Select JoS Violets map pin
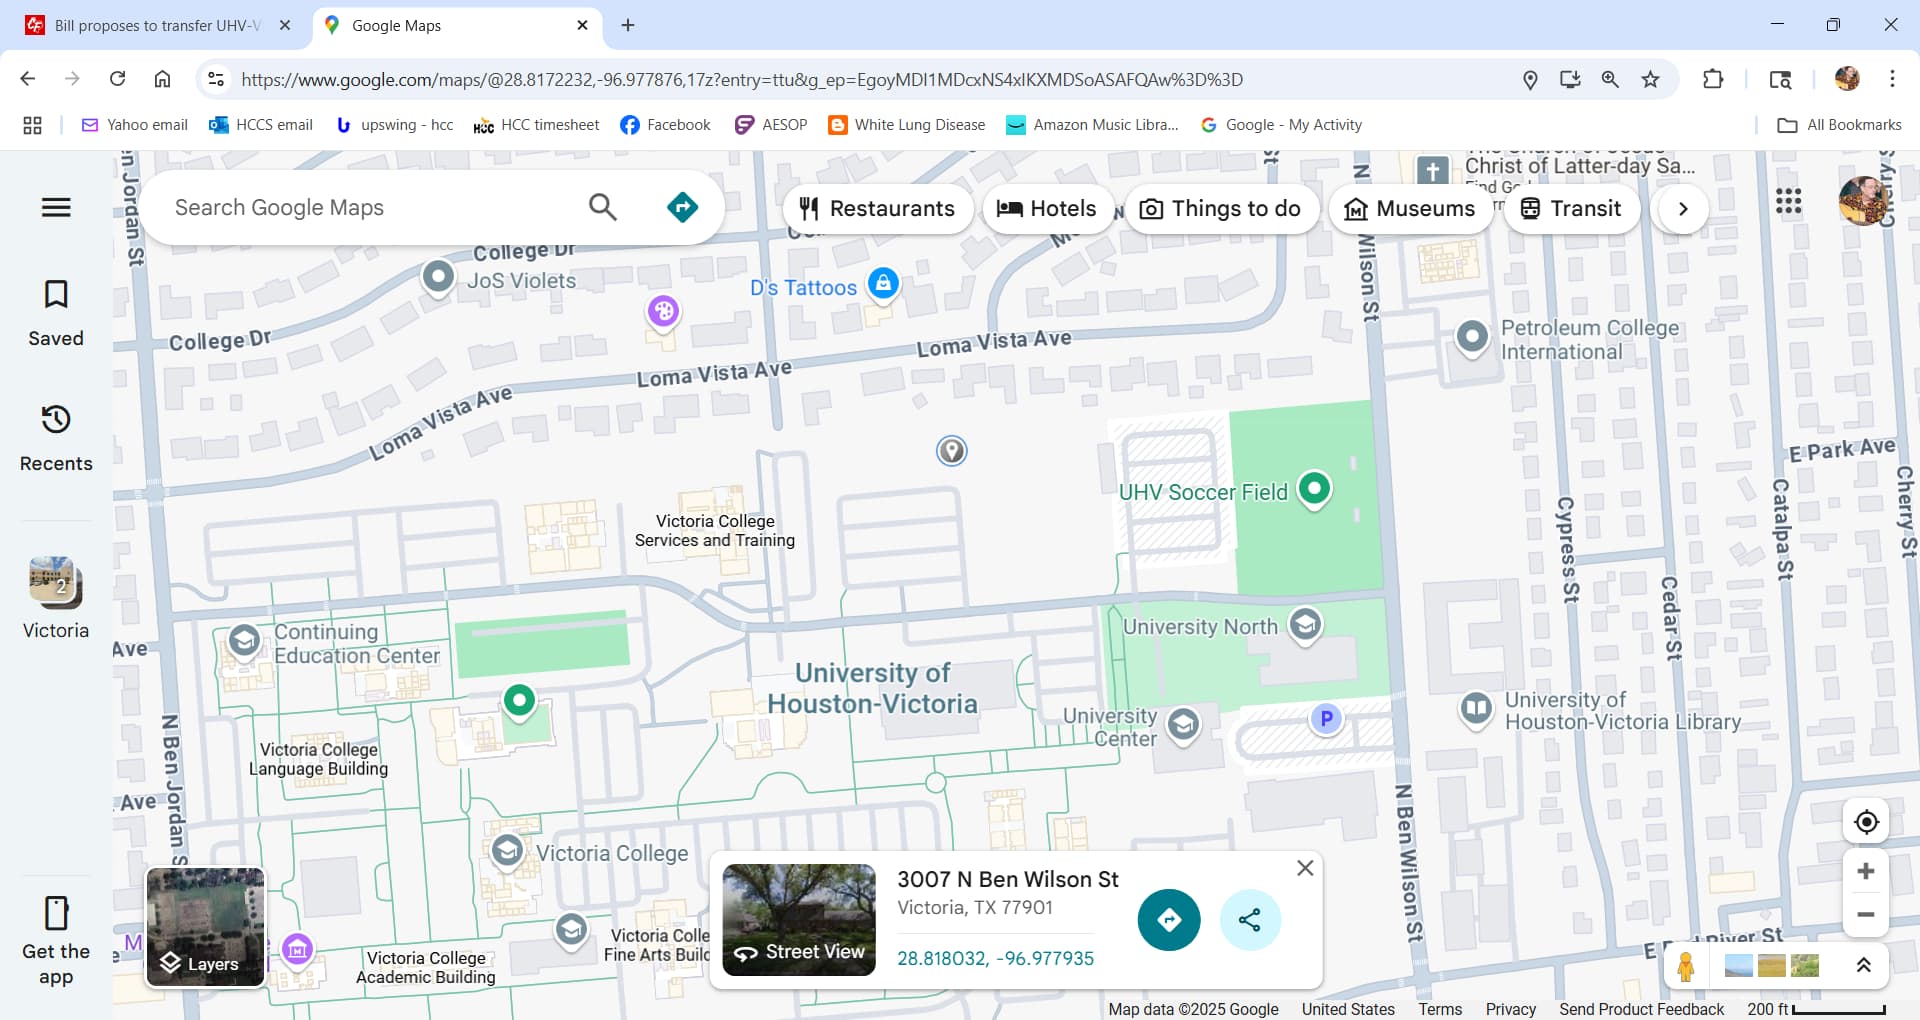The height and width of the screenshot is (1020, 1920). (x=438, y=277)
